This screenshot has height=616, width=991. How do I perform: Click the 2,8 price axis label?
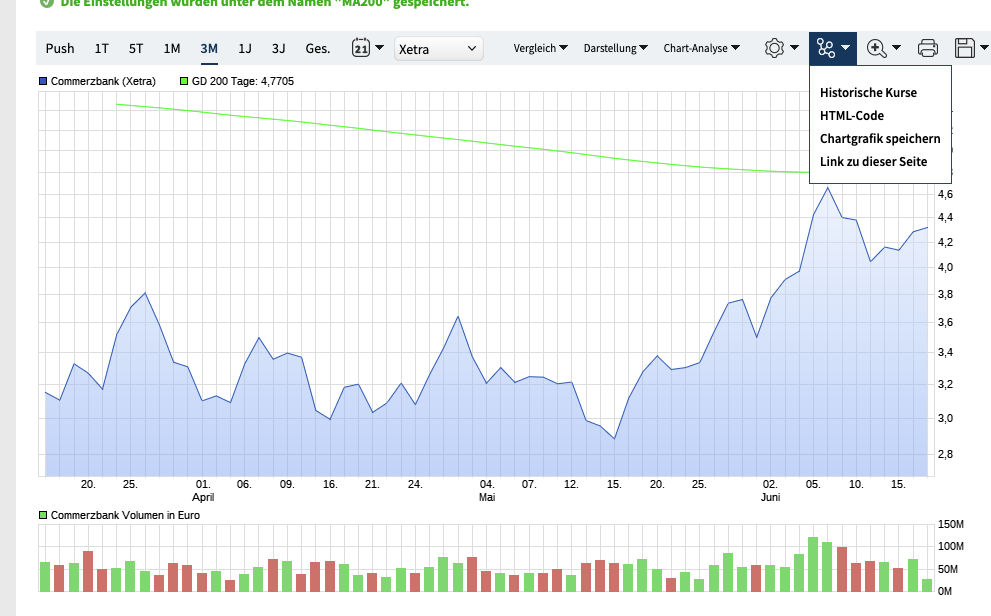pos(945,454)
